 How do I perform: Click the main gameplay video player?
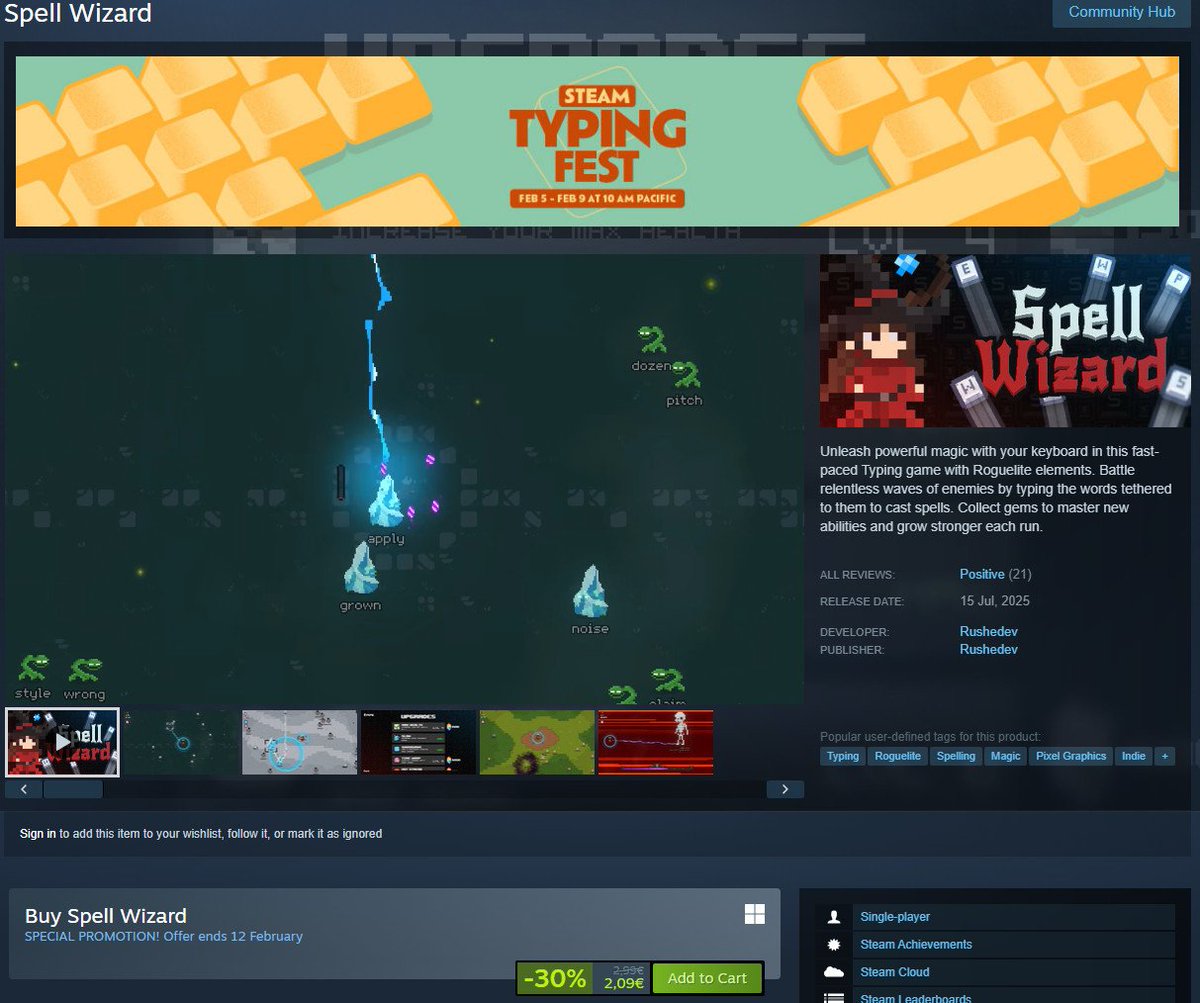click(x=404, y=479)
